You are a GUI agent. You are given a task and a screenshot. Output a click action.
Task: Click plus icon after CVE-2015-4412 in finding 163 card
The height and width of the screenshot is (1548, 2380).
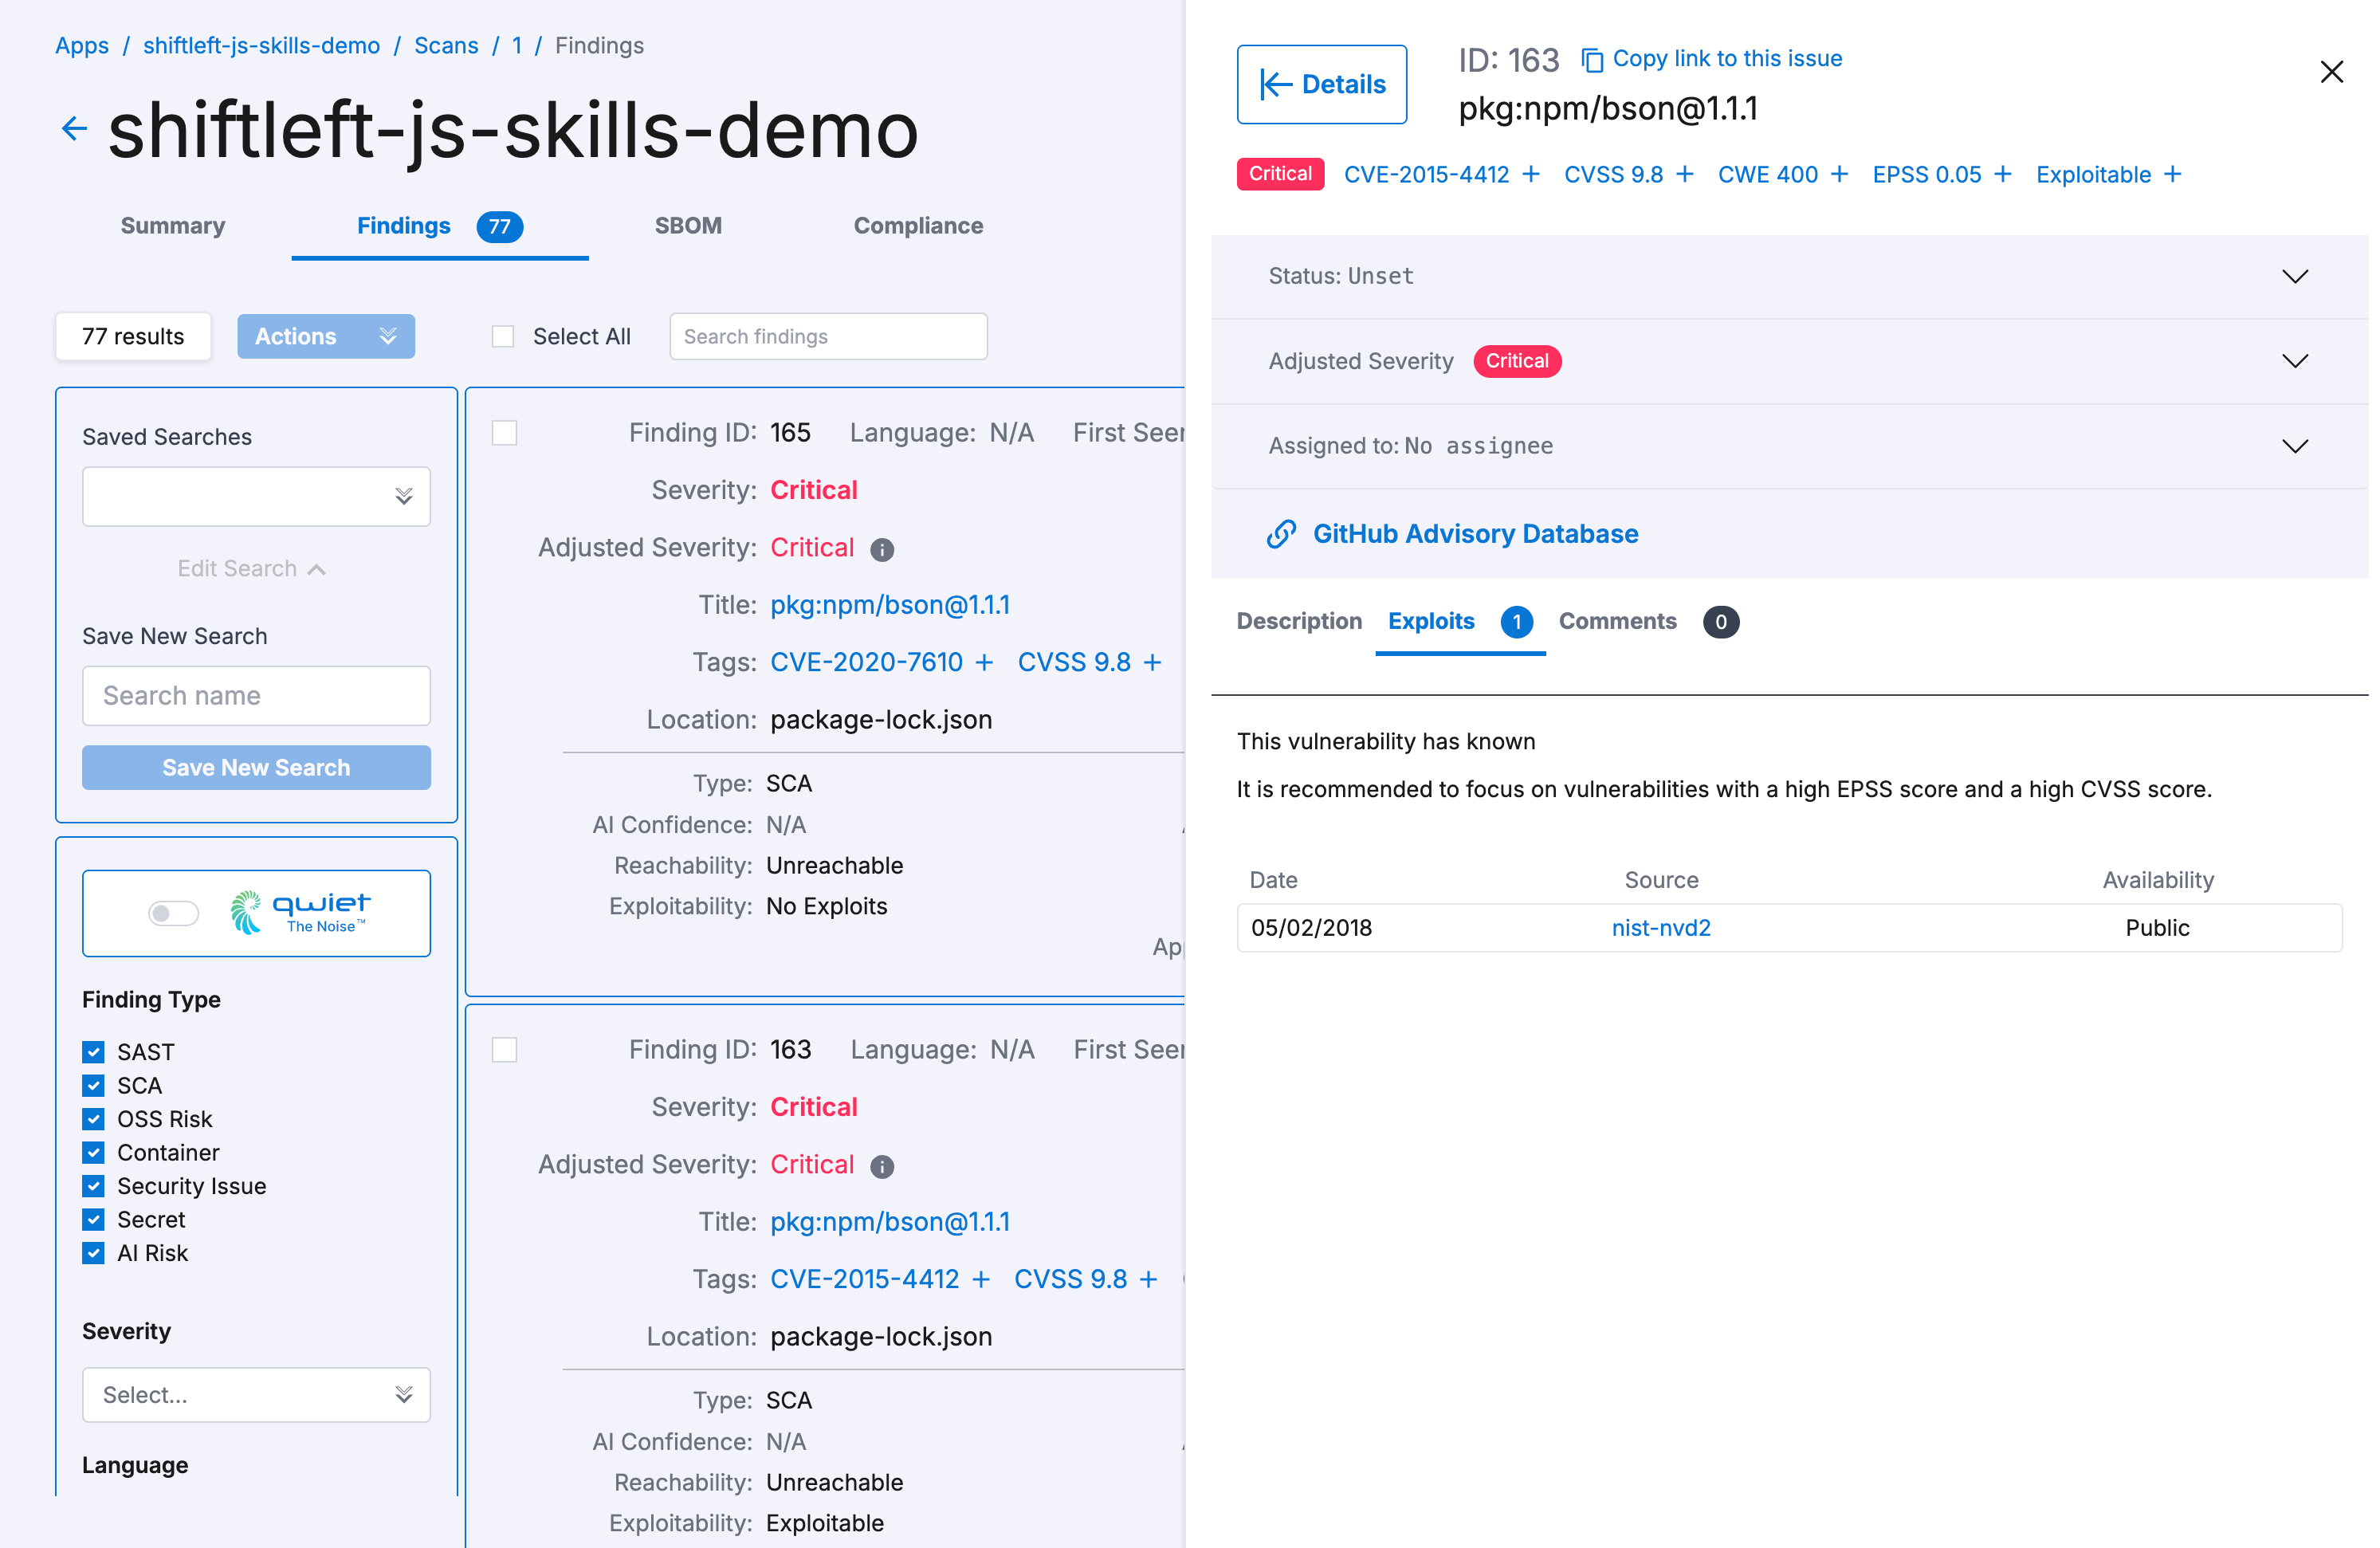pyautogui.click(x=981, y=1280)
